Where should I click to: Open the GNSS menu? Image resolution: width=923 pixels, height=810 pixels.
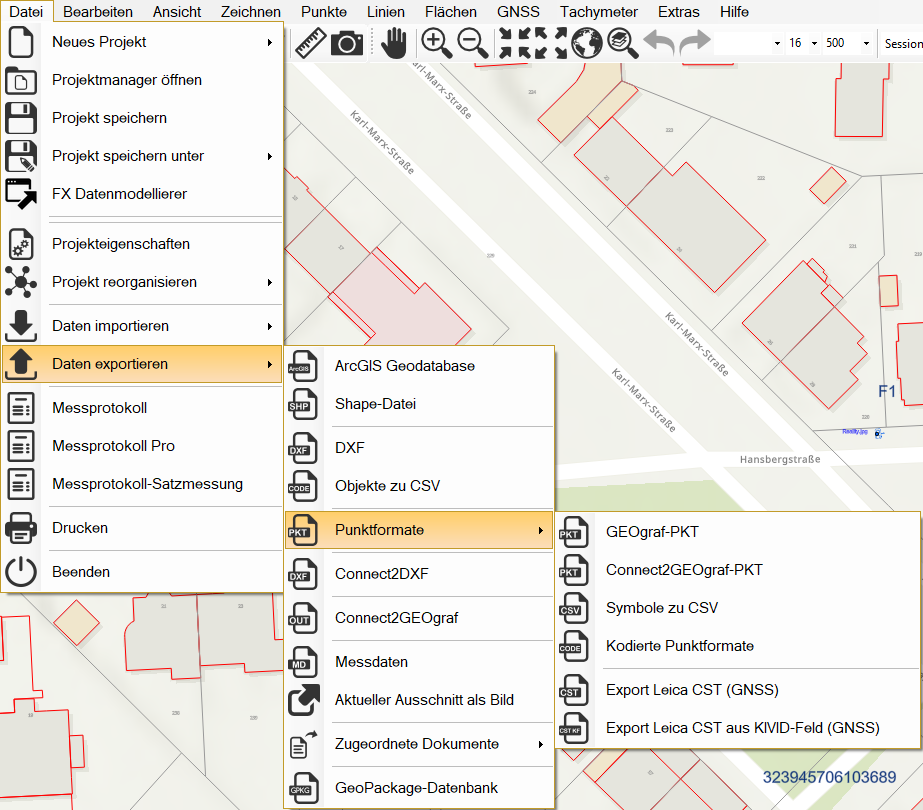tap(517, 12)
